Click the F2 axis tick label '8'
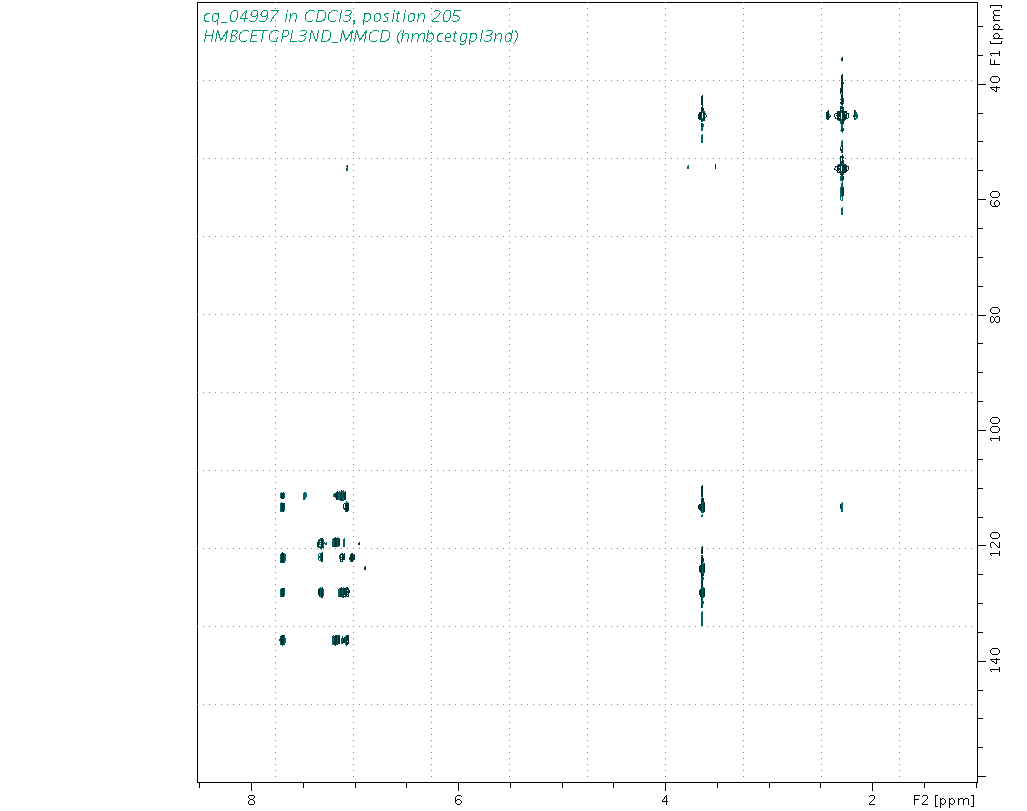The height and width of the screenshot is (811, 1027). [x=252, y=801]
